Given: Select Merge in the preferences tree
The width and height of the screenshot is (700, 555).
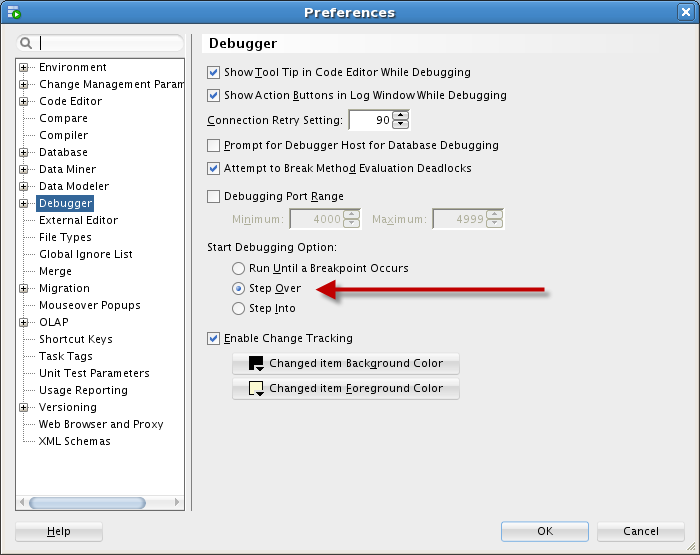Looking at the screenshot, I should (x=55, y=271).
